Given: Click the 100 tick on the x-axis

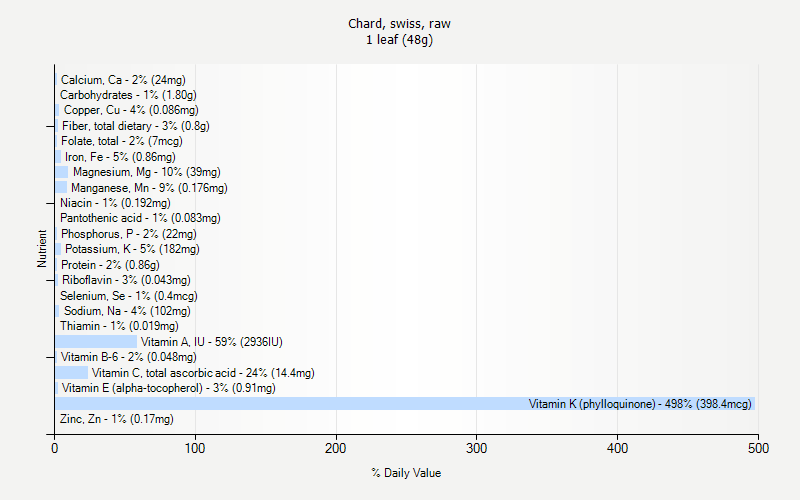Looking at the screenshot, I should [x=195, y=449].
